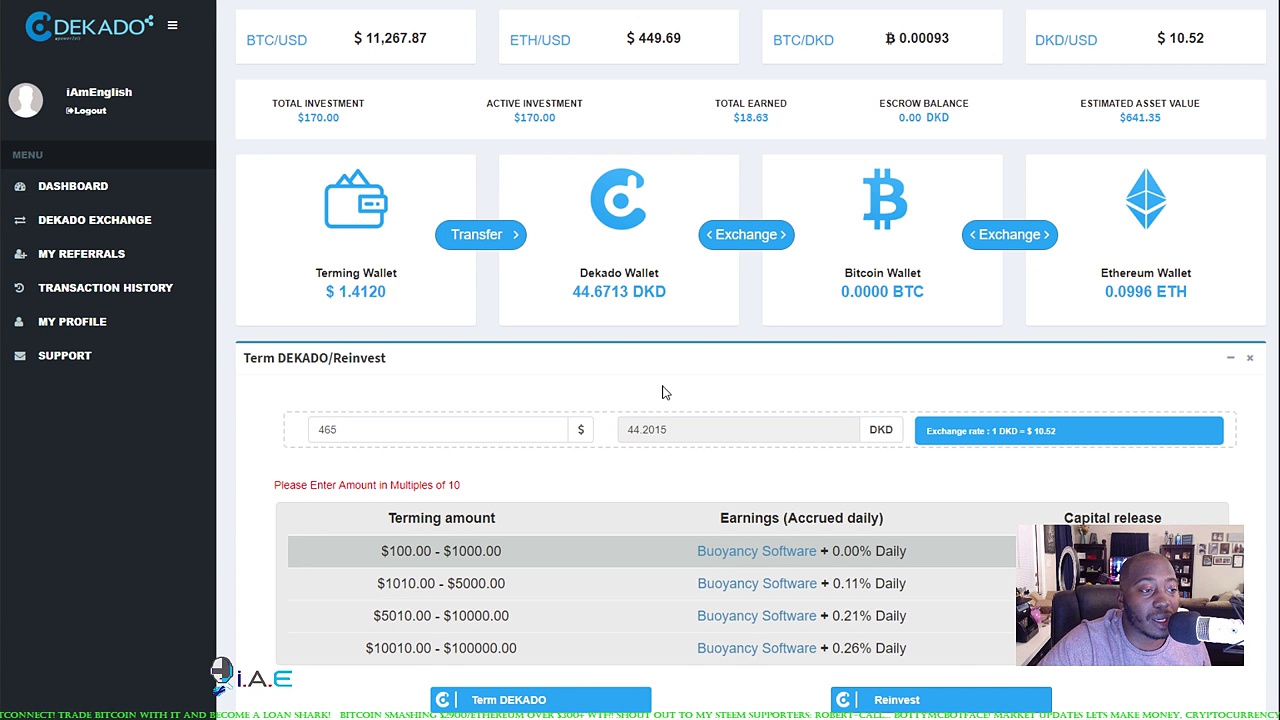The image size is (1280, 720).
Task: Click the support envelope icon
Action: tap(20, 356)
